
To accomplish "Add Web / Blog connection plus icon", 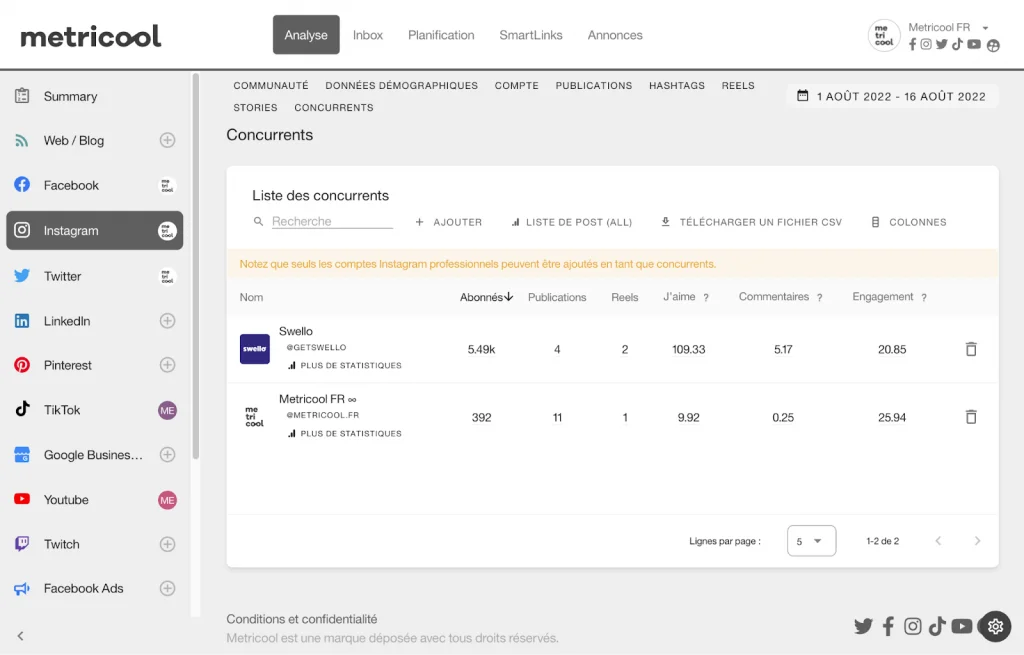I will coord(167,140).
